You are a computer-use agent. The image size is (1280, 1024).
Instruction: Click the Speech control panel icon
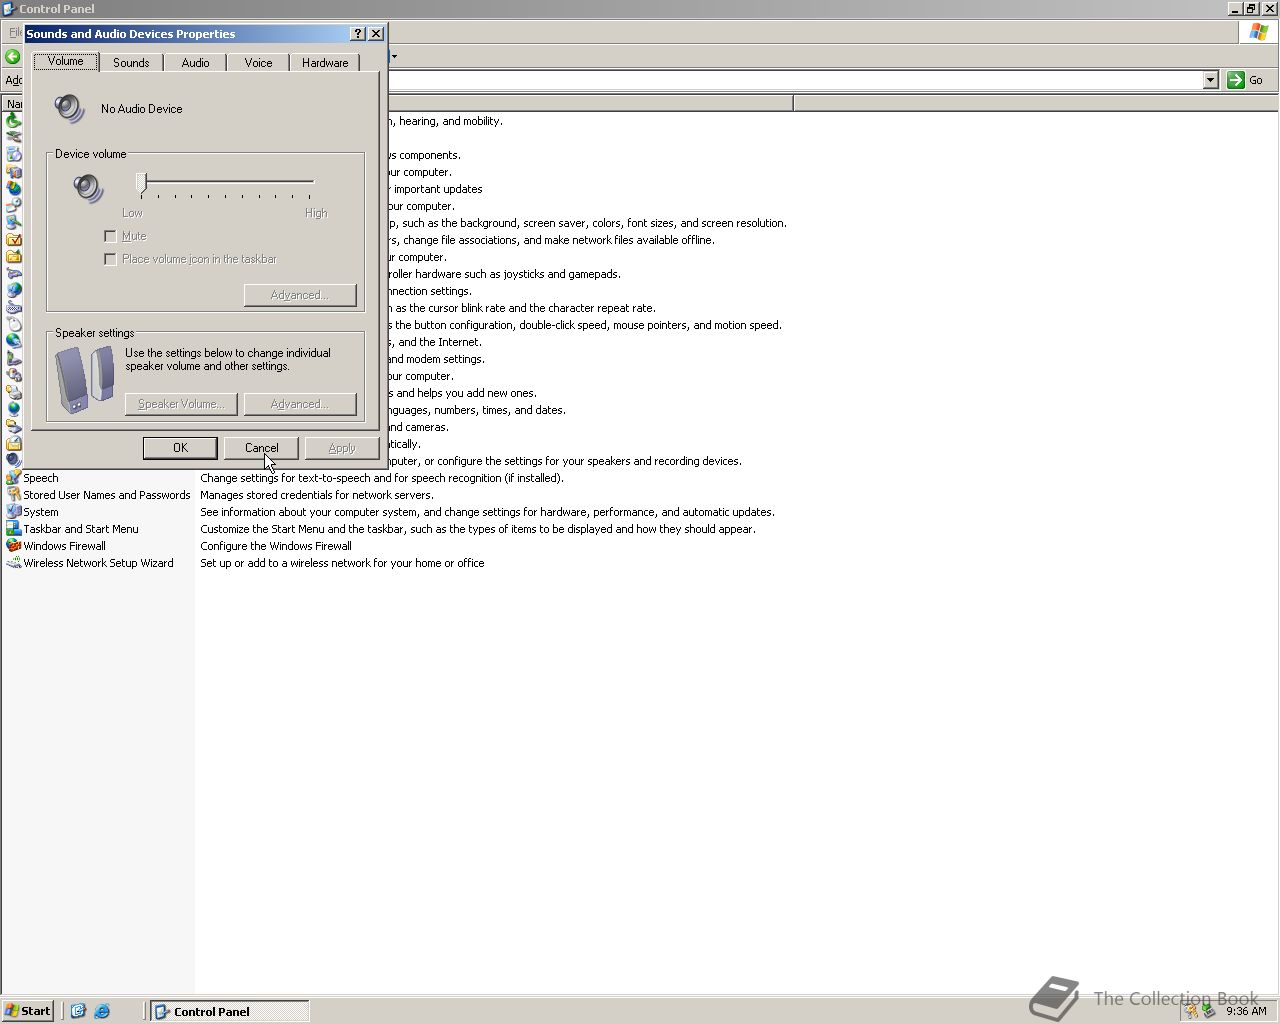(x=13, y=478)
